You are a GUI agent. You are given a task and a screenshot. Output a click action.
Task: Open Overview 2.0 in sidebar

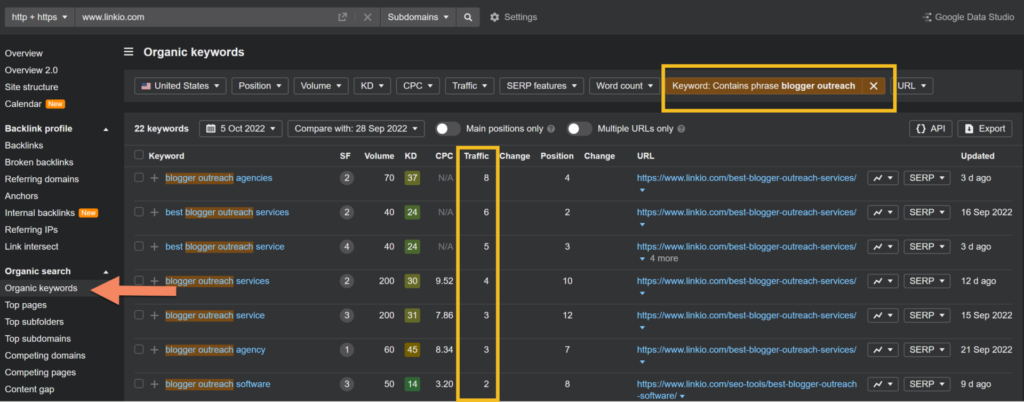31,70
